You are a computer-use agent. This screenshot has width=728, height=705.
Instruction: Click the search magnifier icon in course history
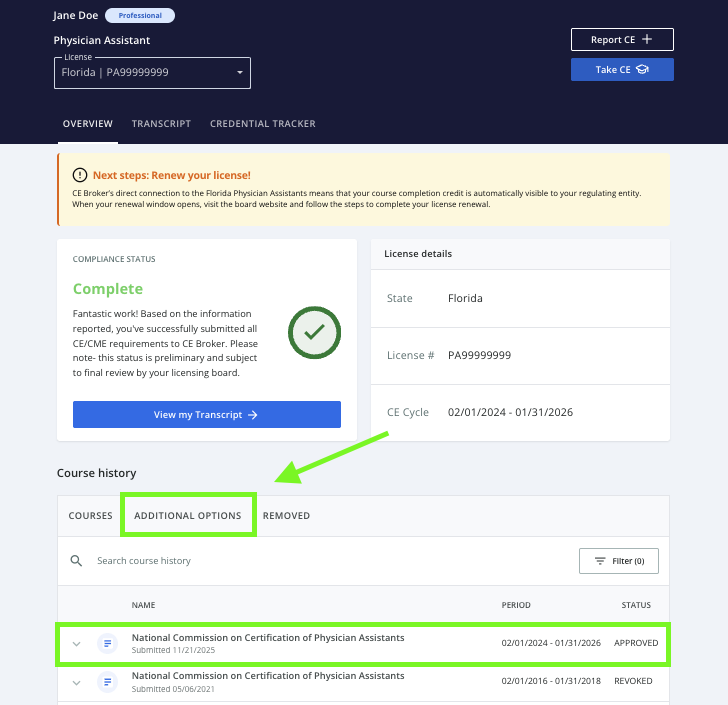[76, 561]
